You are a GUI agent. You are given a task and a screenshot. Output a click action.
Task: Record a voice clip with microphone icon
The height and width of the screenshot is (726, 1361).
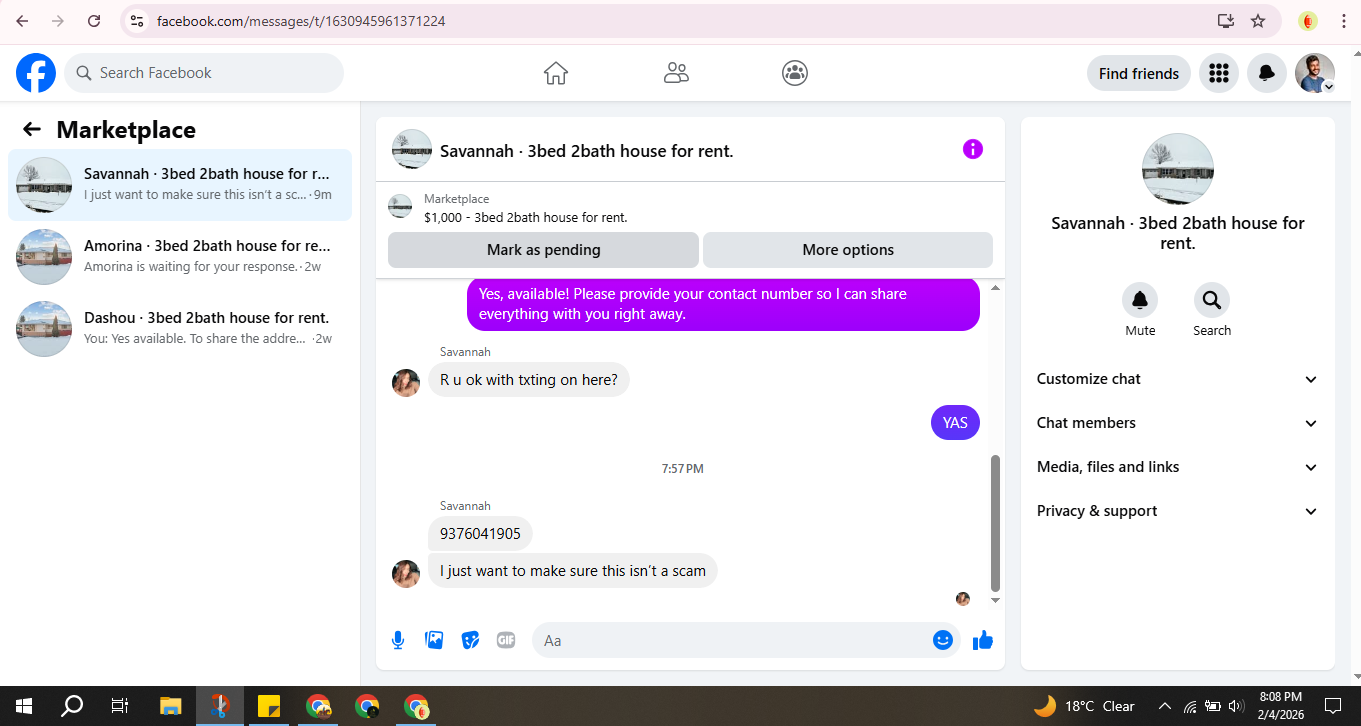point(398,640)
